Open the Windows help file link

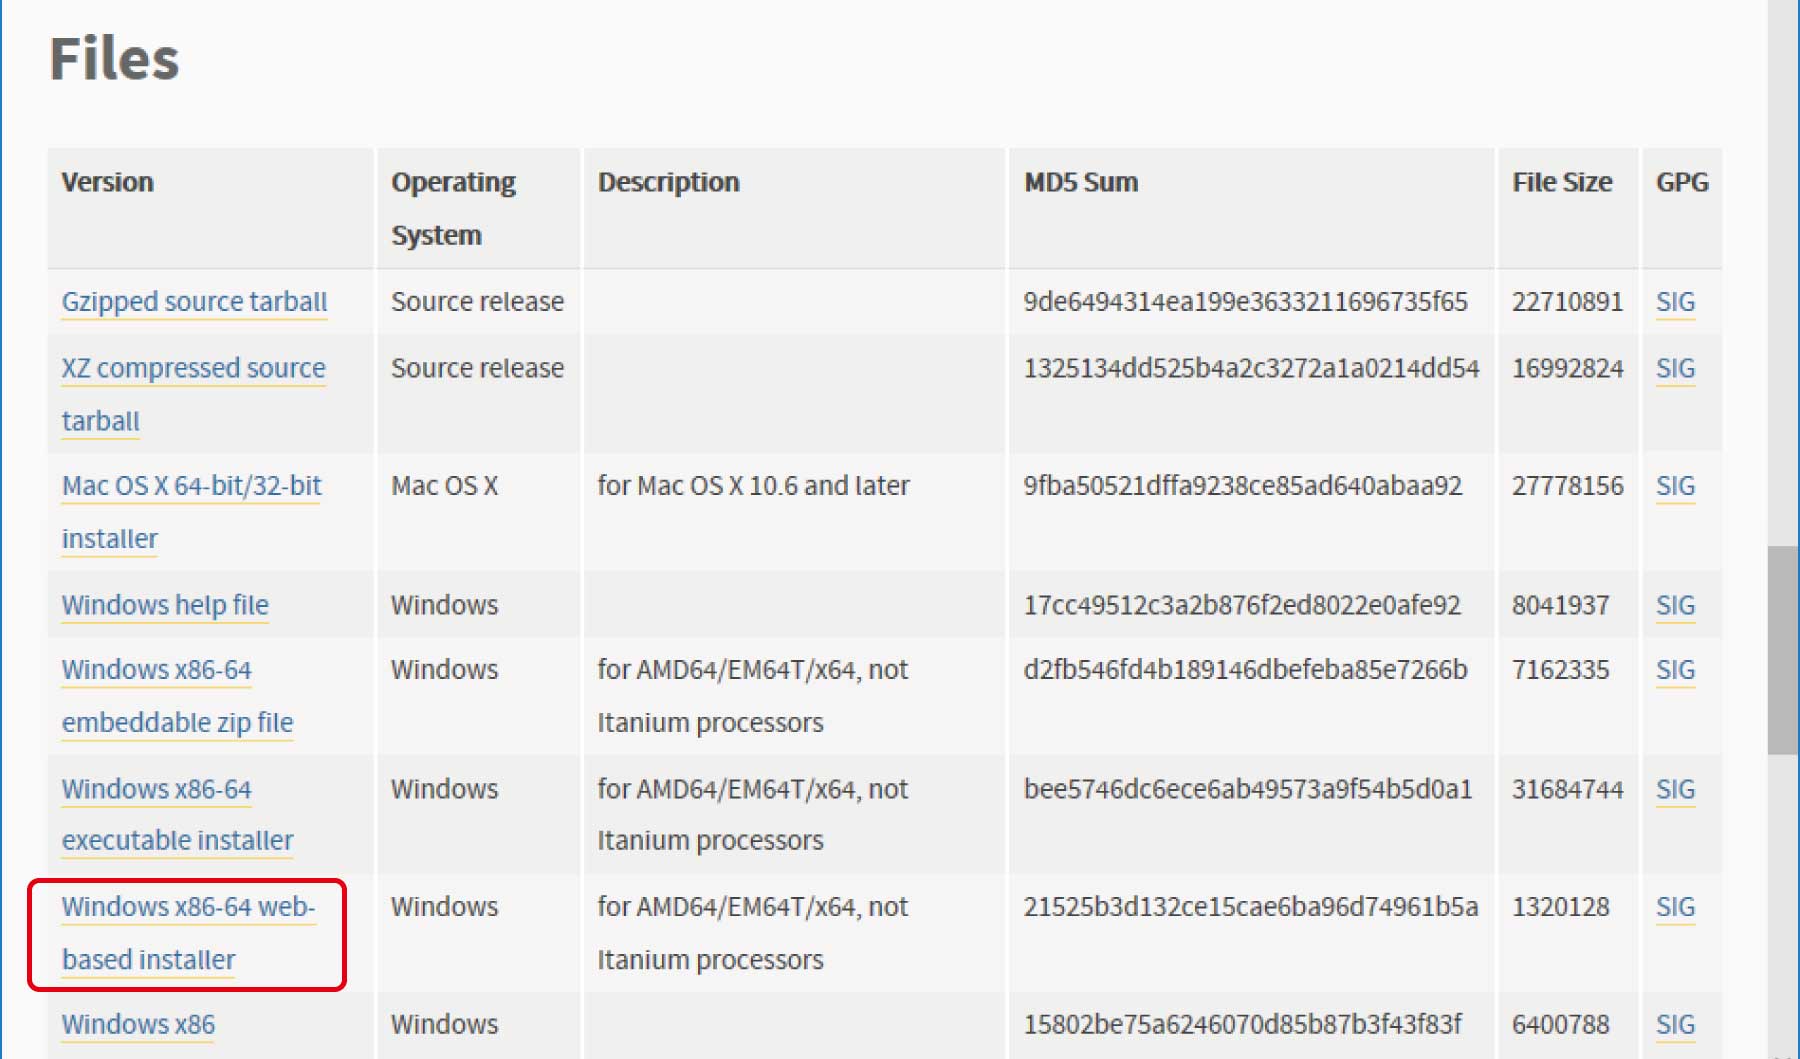[165, 605]
